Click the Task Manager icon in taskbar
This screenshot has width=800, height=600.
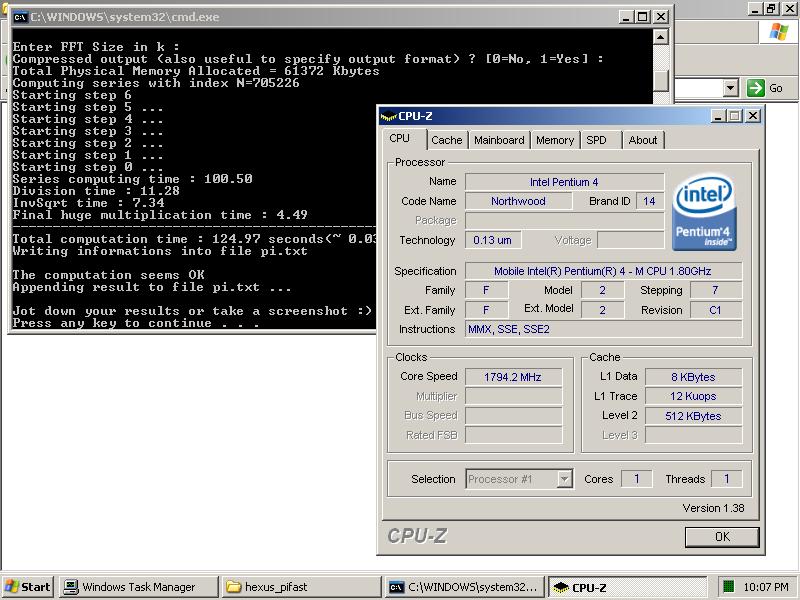click(x=70, y=587)
